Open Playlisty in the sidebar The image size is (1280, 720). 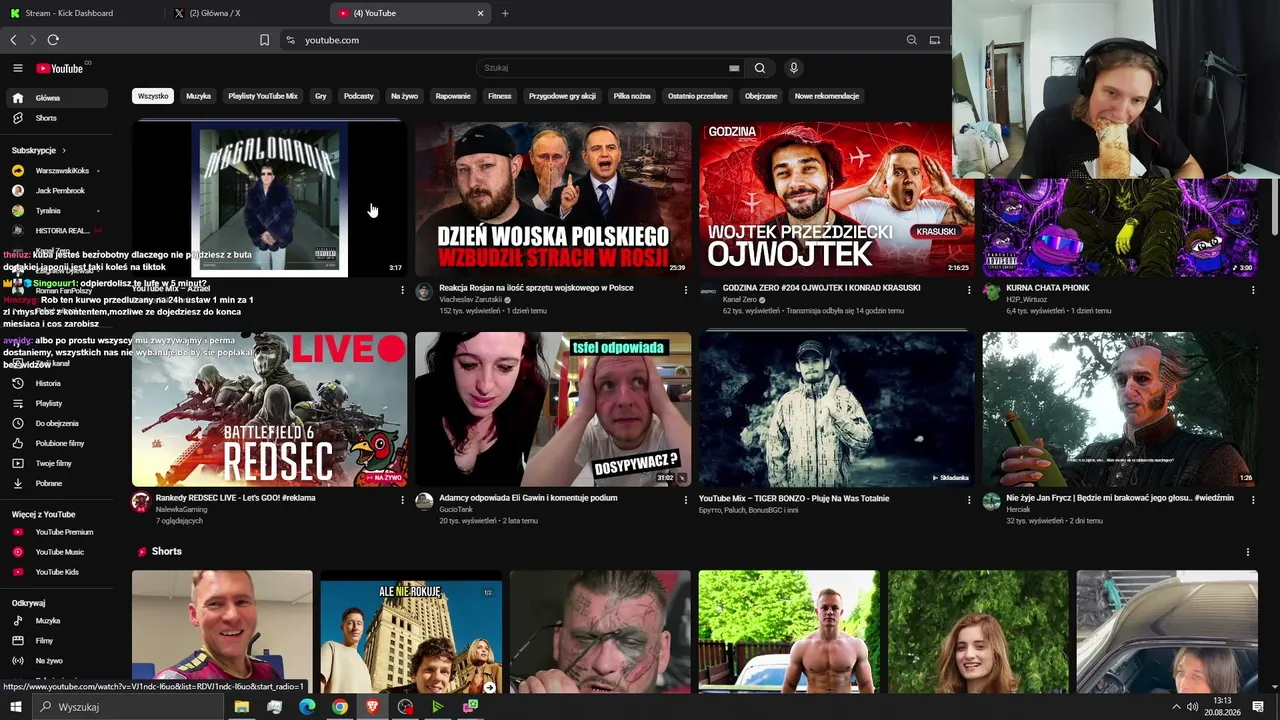click(x=57, y=403)
